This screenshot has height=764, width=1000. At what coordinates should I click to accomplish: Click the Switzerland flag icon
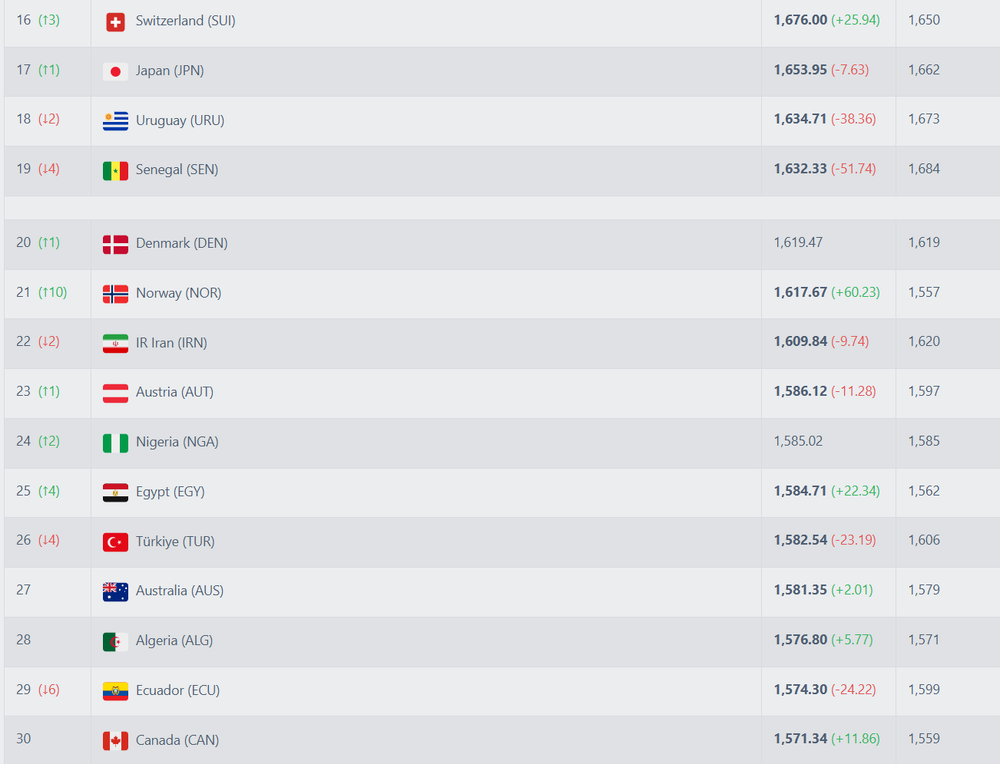(x=115, y=22)
